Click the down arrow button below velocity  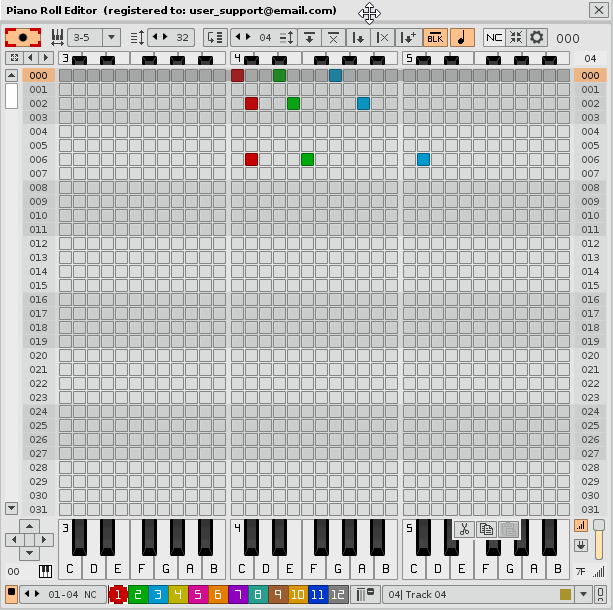pos(581,545)
